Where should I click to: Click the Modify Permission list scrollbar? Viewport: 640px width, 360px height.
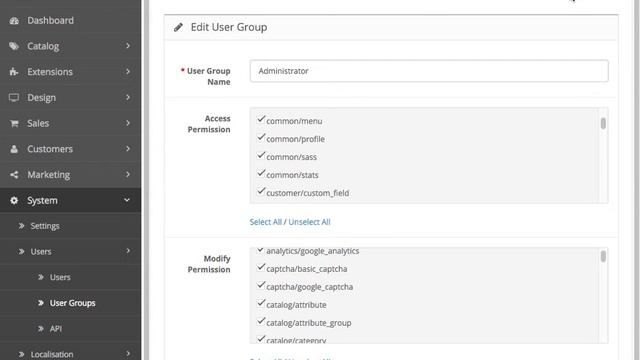[603, 256]
